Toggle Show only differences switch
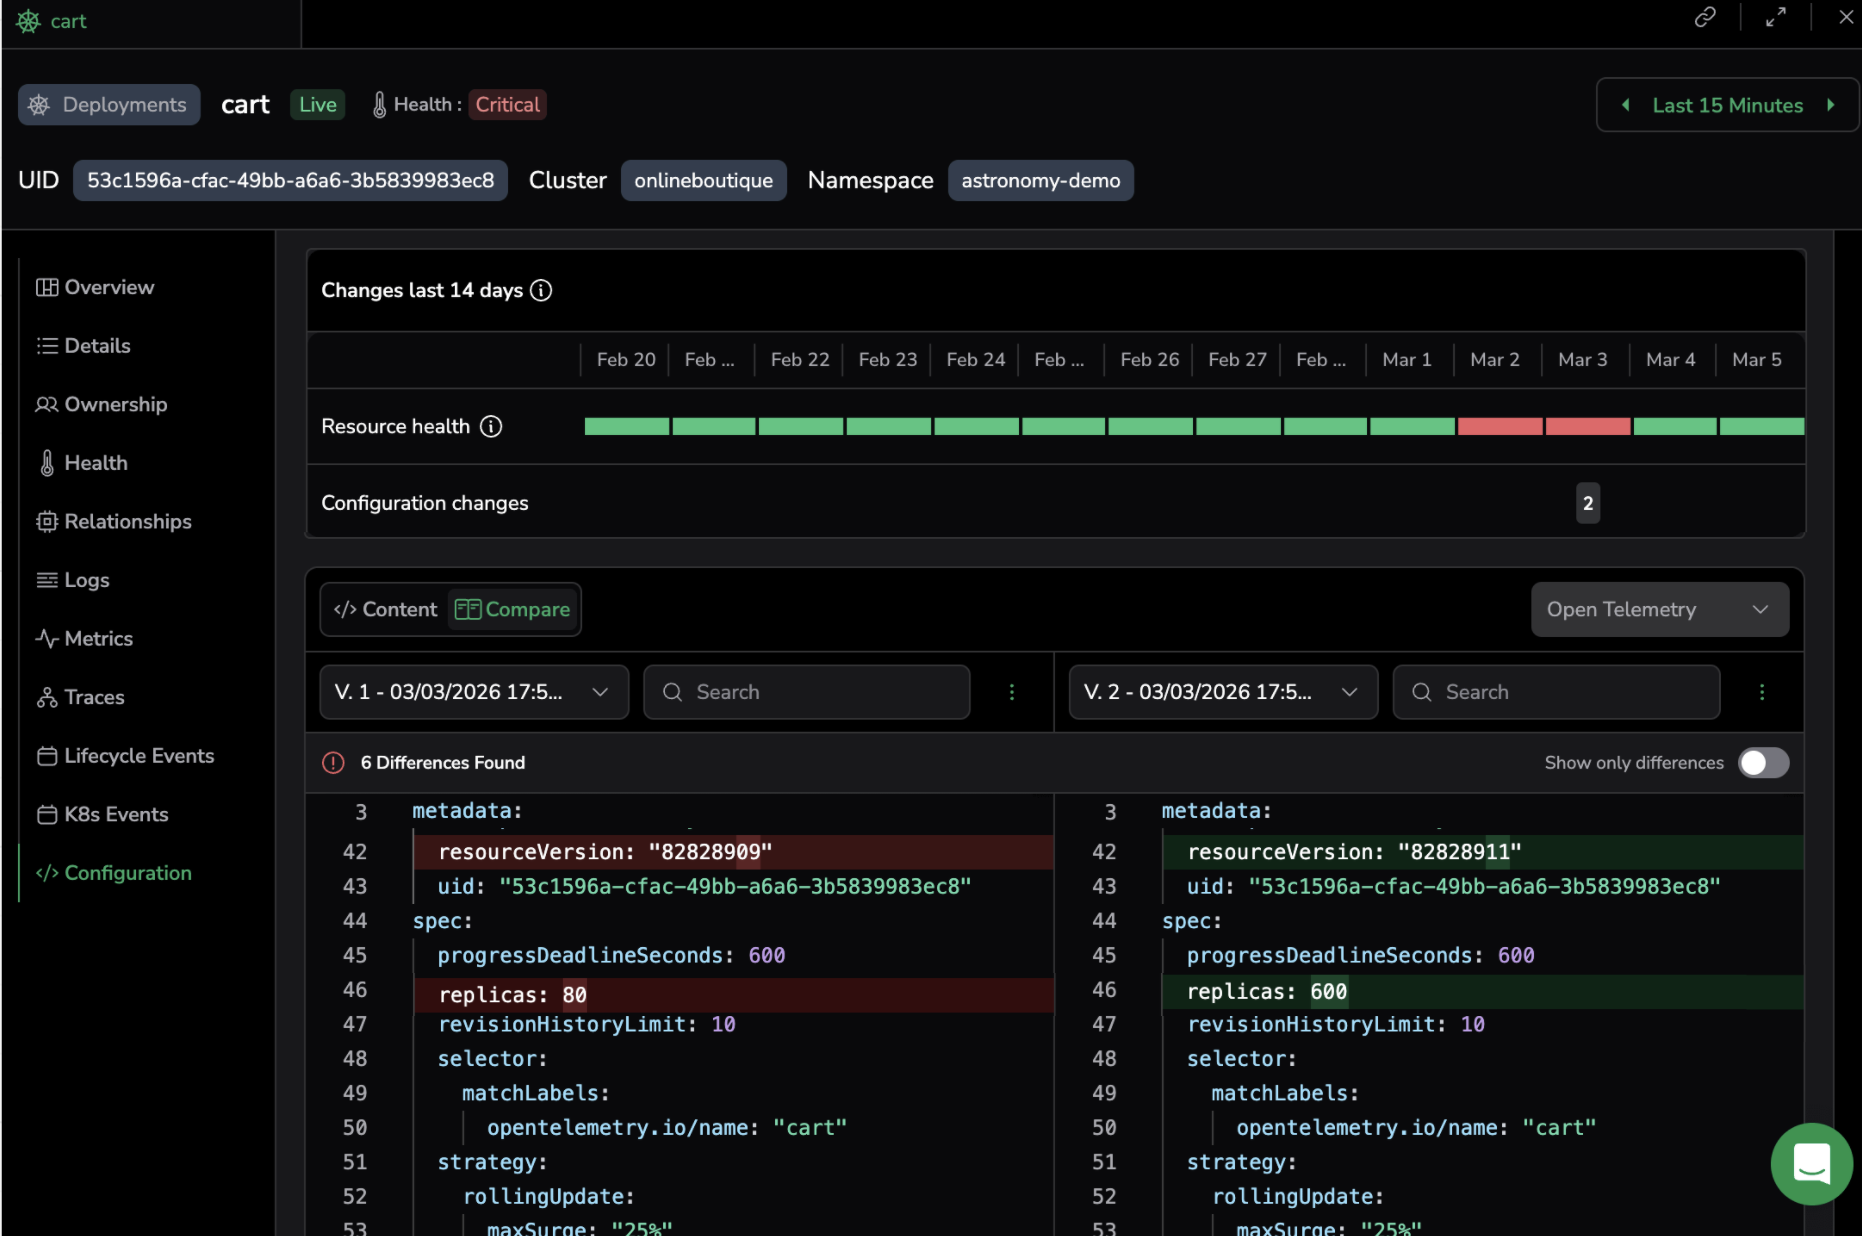Image resolution: width=1862 pixels, height=1236 pixels. point(1763,763)
